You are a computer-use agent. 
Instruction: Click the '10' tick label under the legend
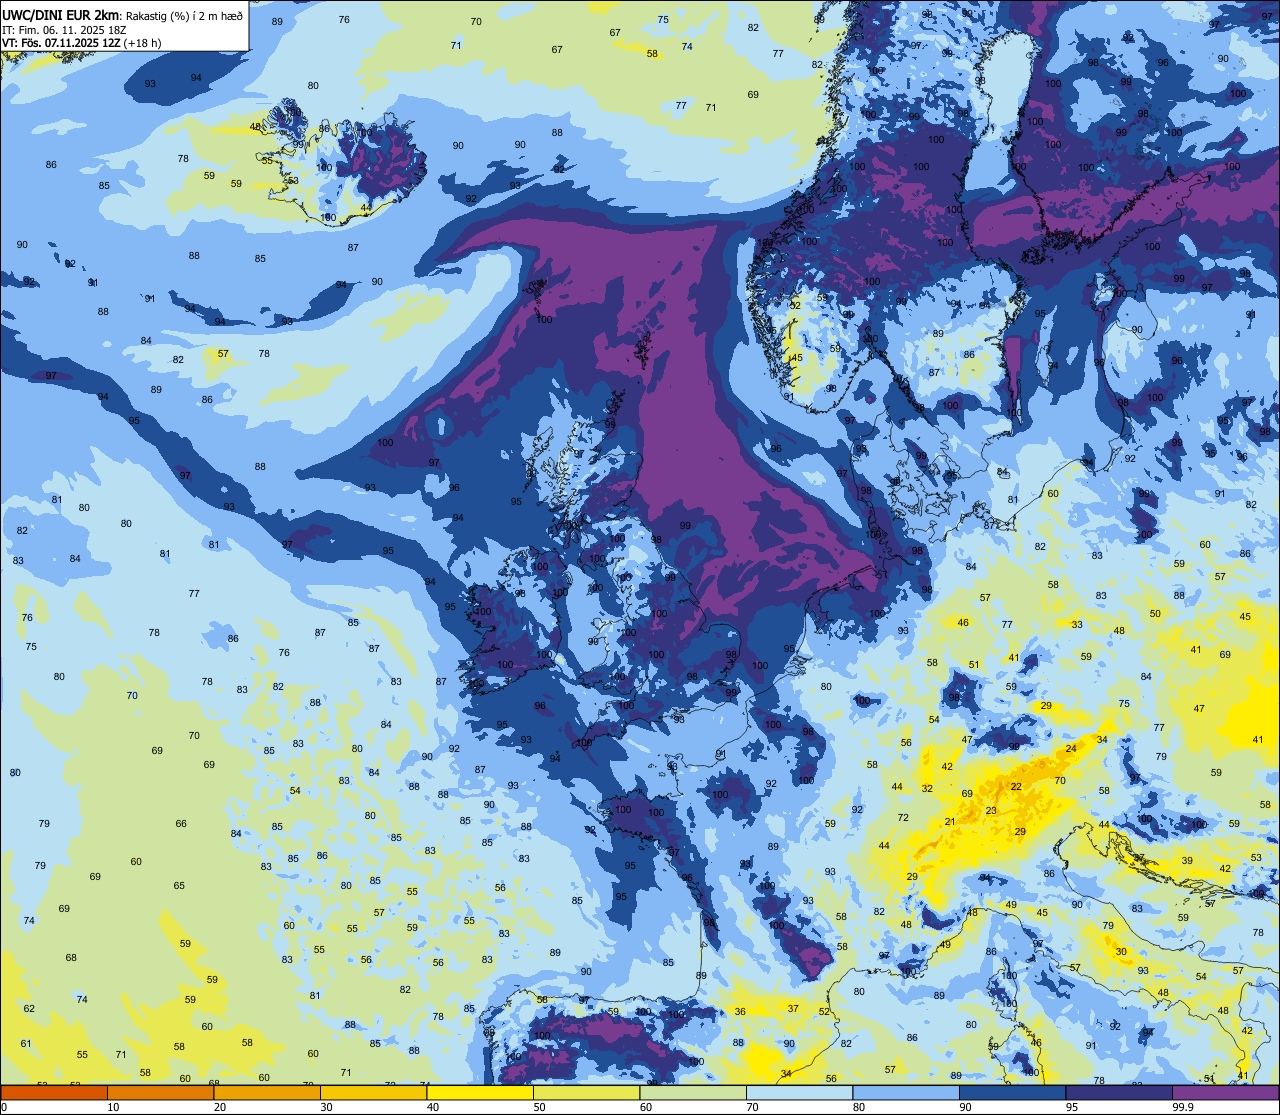pyautogui.click(x=113, y=1107)
